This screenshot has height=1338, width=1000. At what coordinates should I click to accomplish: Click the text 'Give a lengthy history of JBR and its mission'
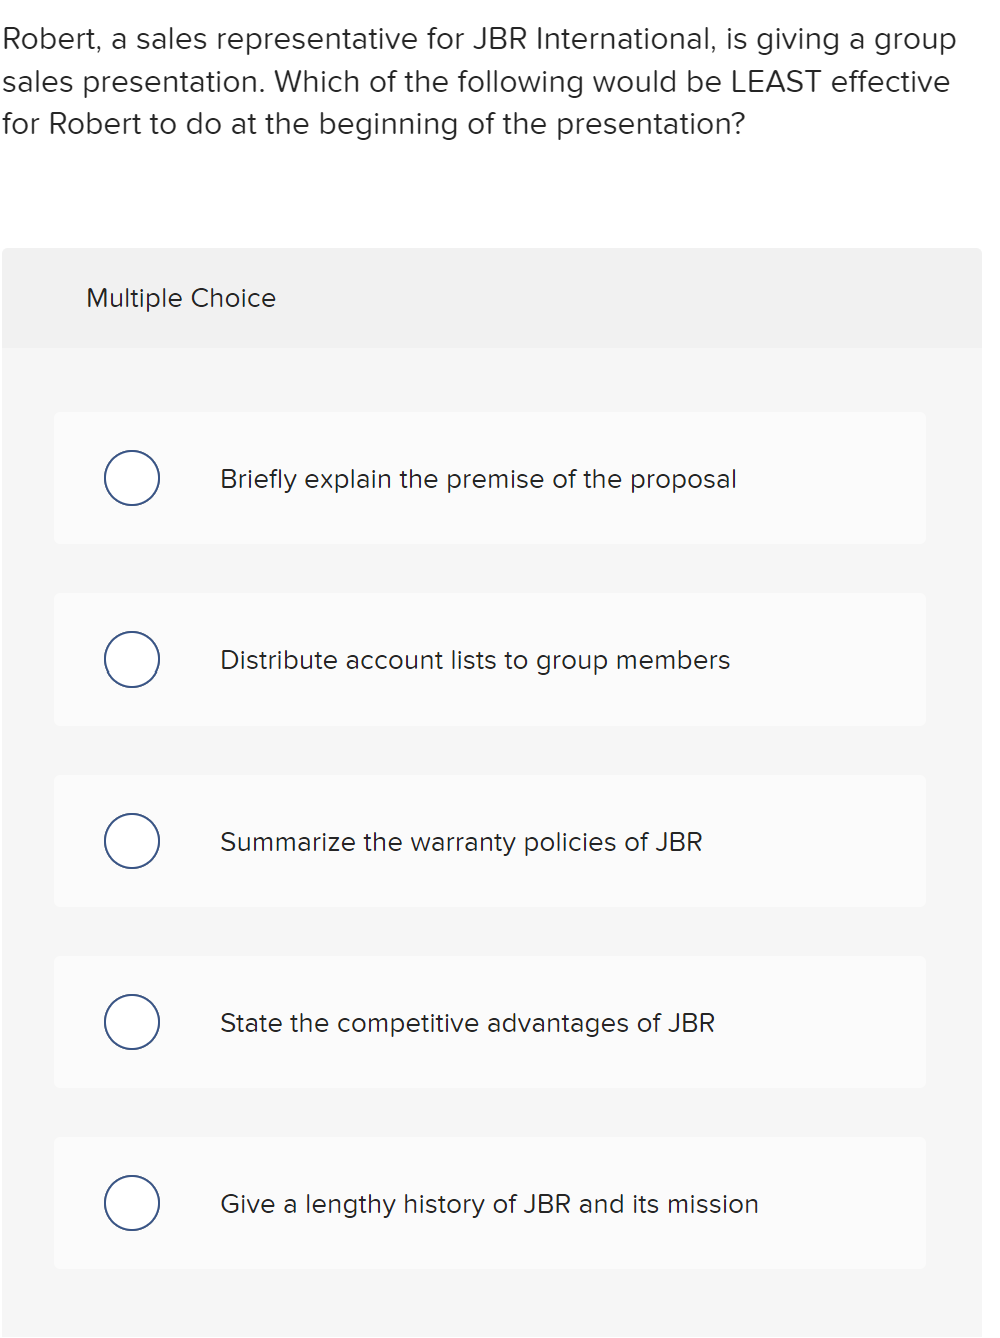click(489, 1204)
